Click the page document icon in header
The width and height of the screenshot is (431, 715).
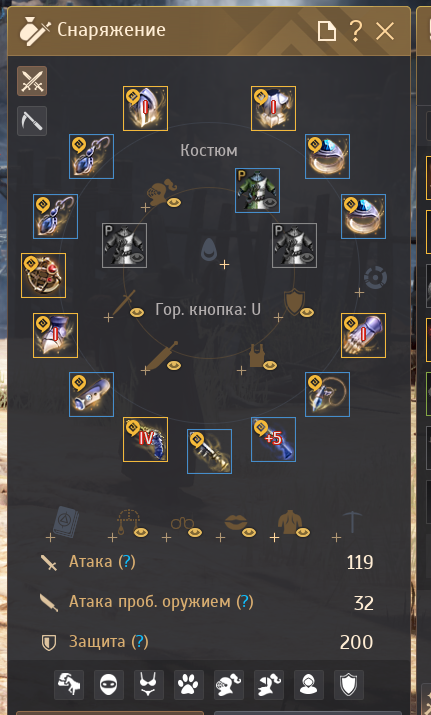pos(327,31)
